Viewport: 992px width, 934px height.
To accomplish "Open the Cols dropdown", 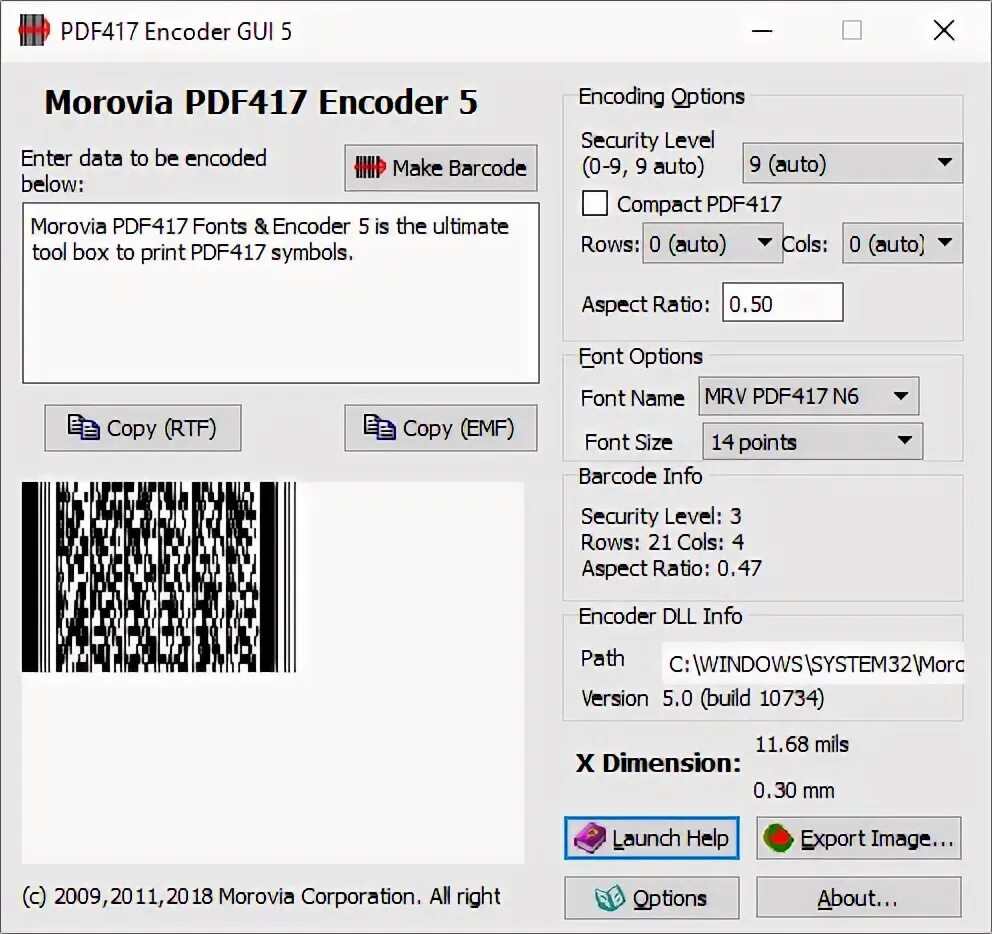I will click(x=902, y=244).
